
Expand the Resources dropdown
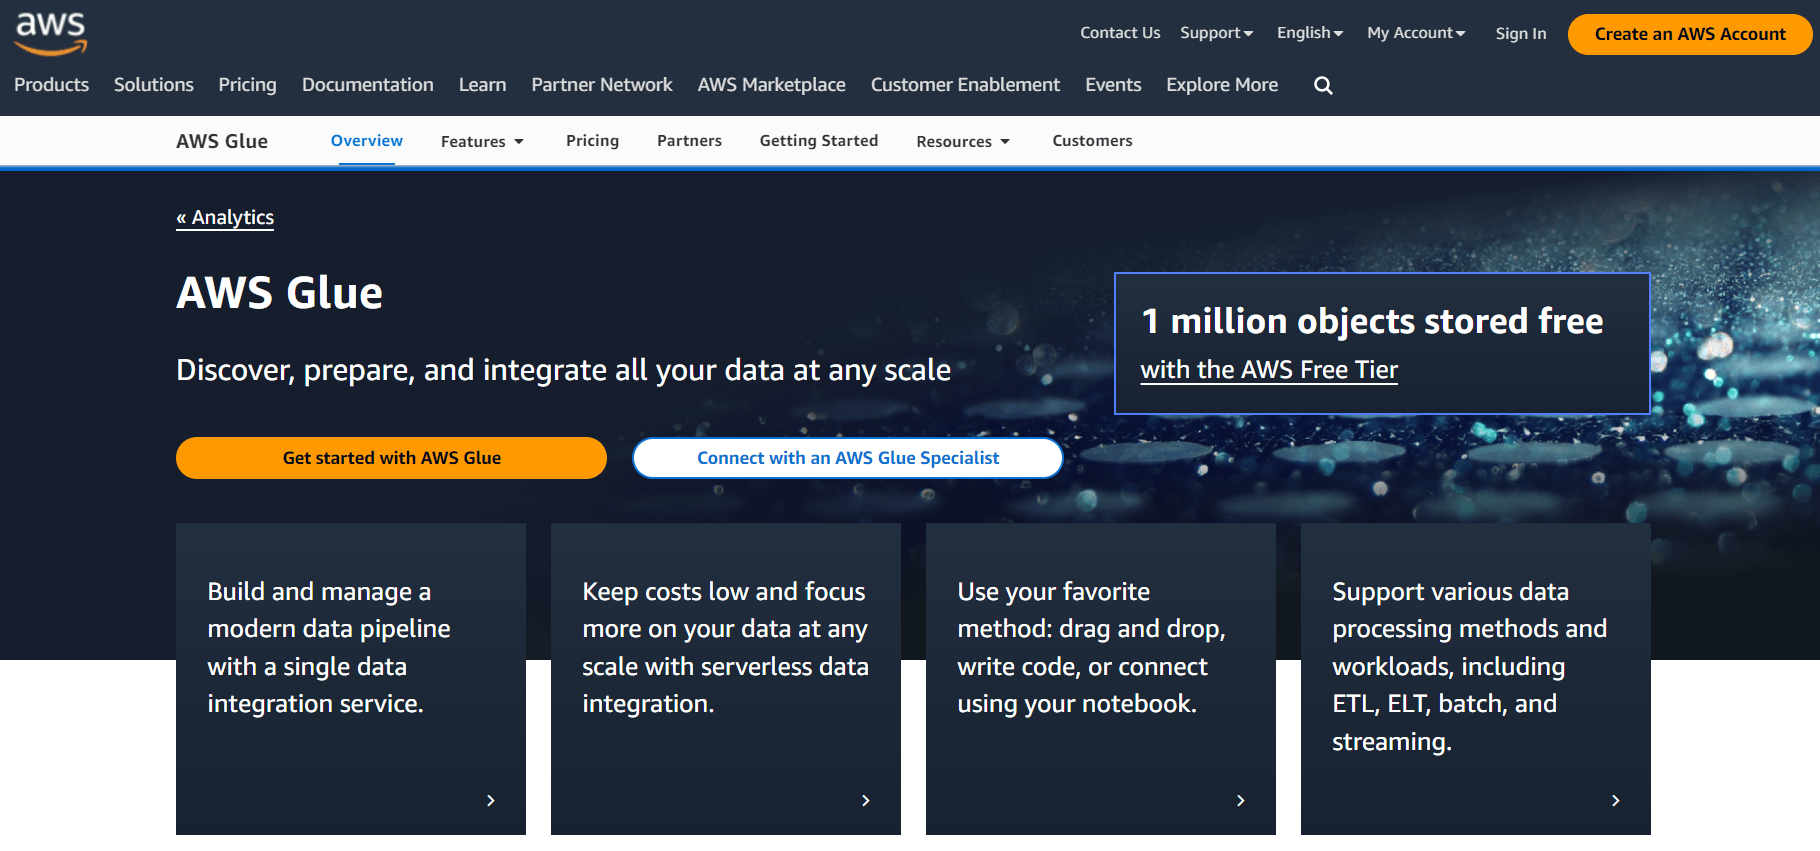click(963, 142)
